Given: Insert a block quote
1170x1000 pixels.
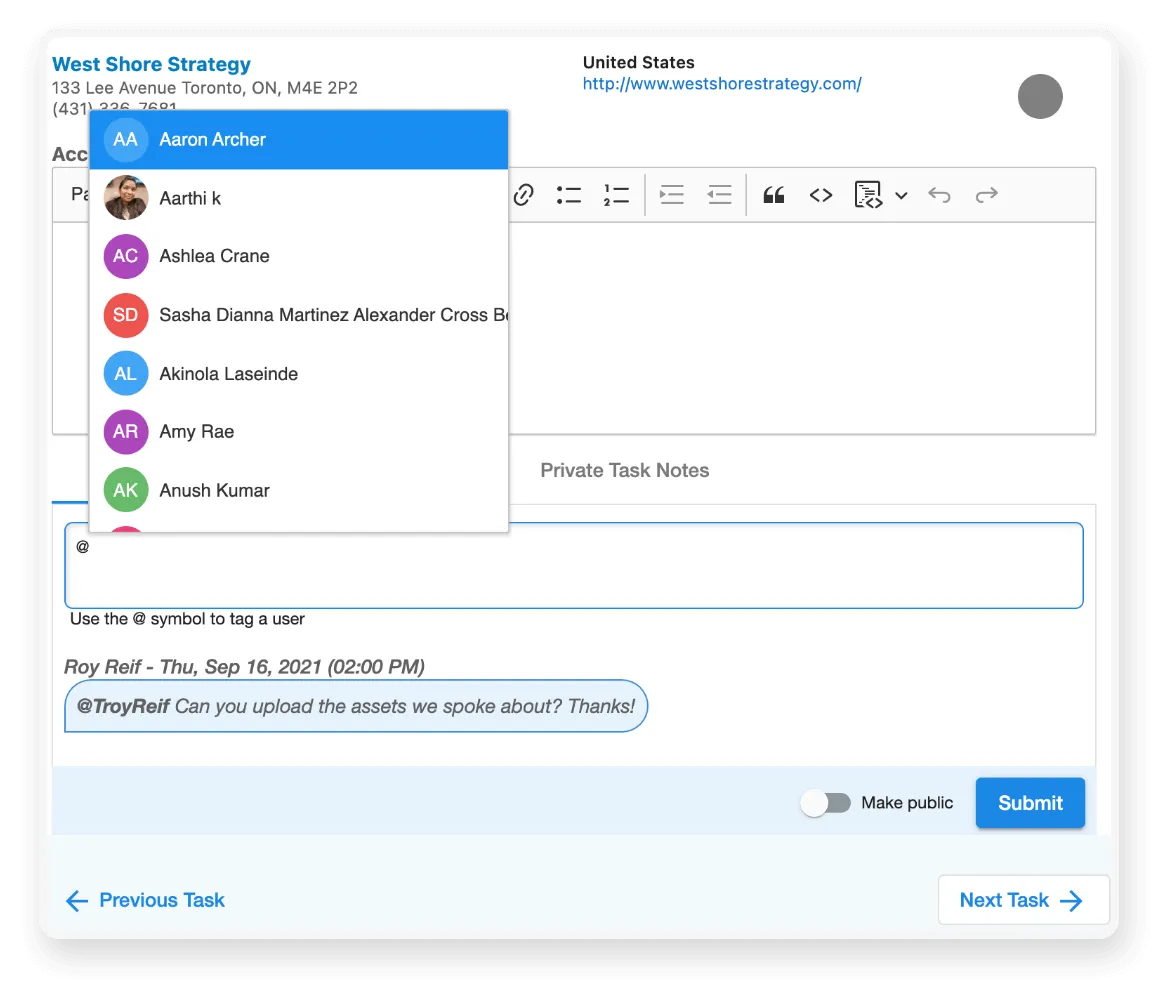Looking at the screenshot, I should coord(772,195).
